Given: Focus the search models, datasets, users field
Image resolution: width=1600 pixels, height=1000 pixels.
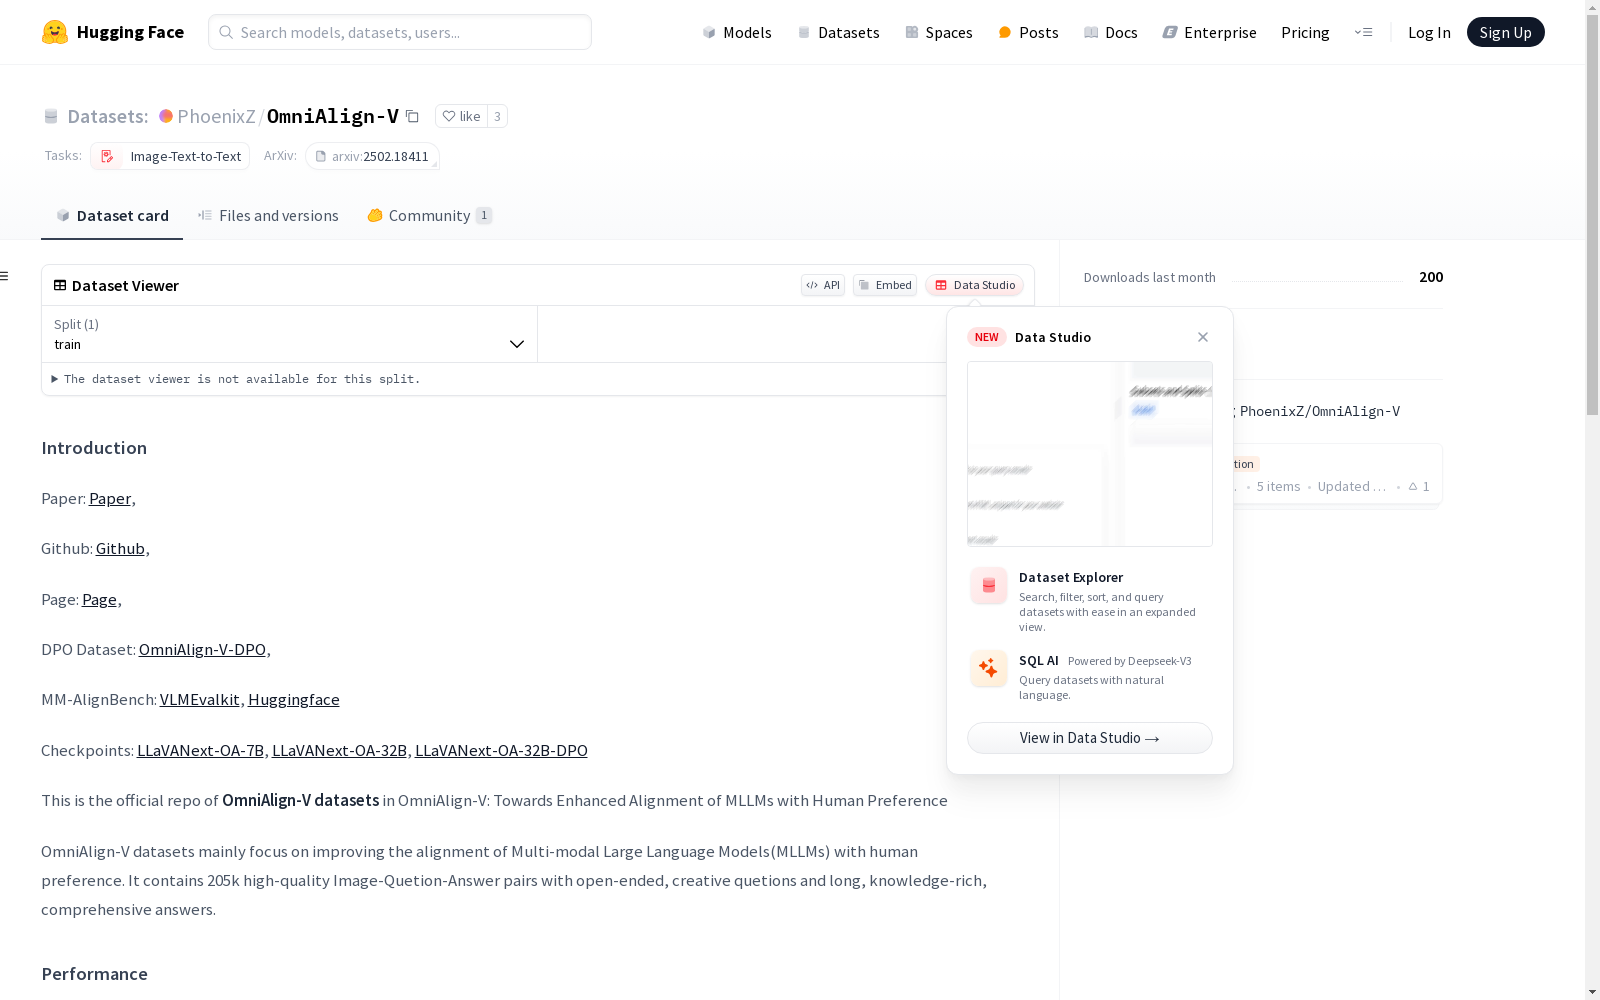Looking at the screenshot, I should (400, 32).
